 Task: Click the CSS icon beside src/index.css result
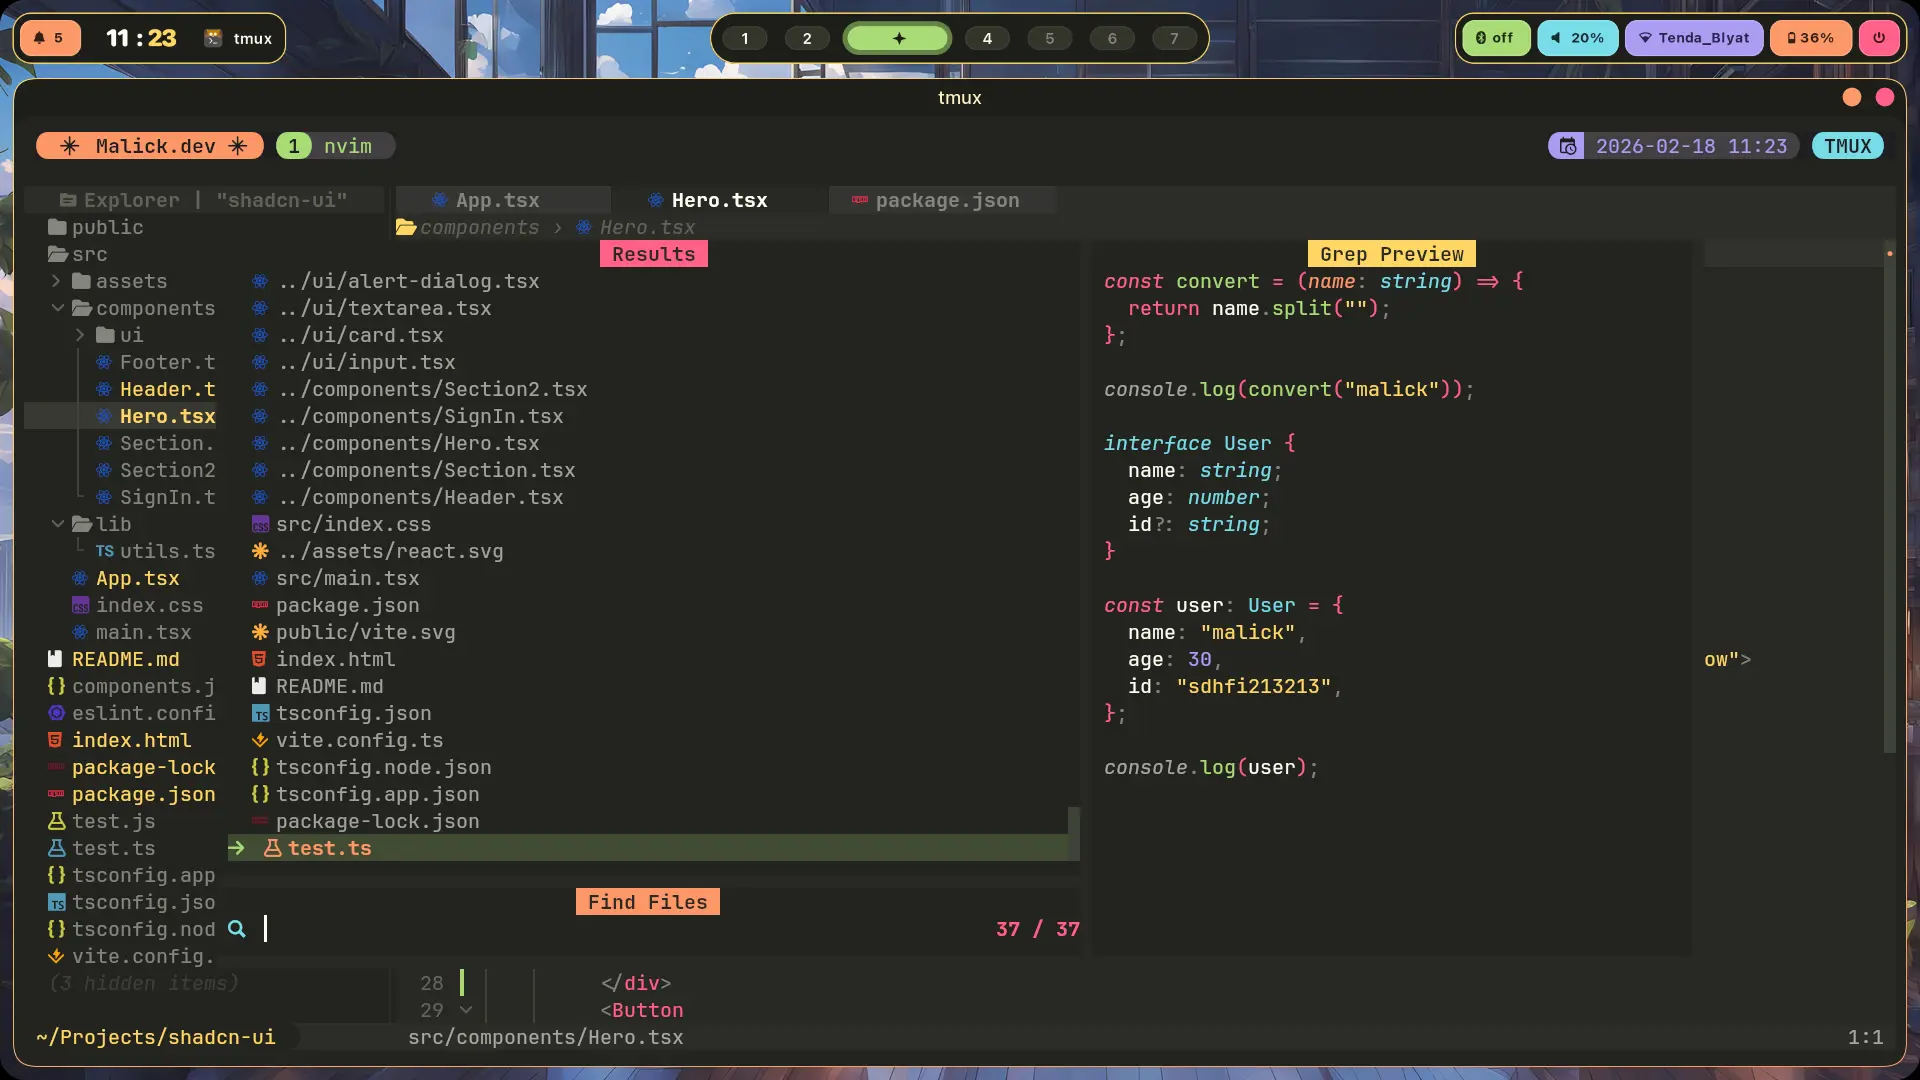coord(260,525)
